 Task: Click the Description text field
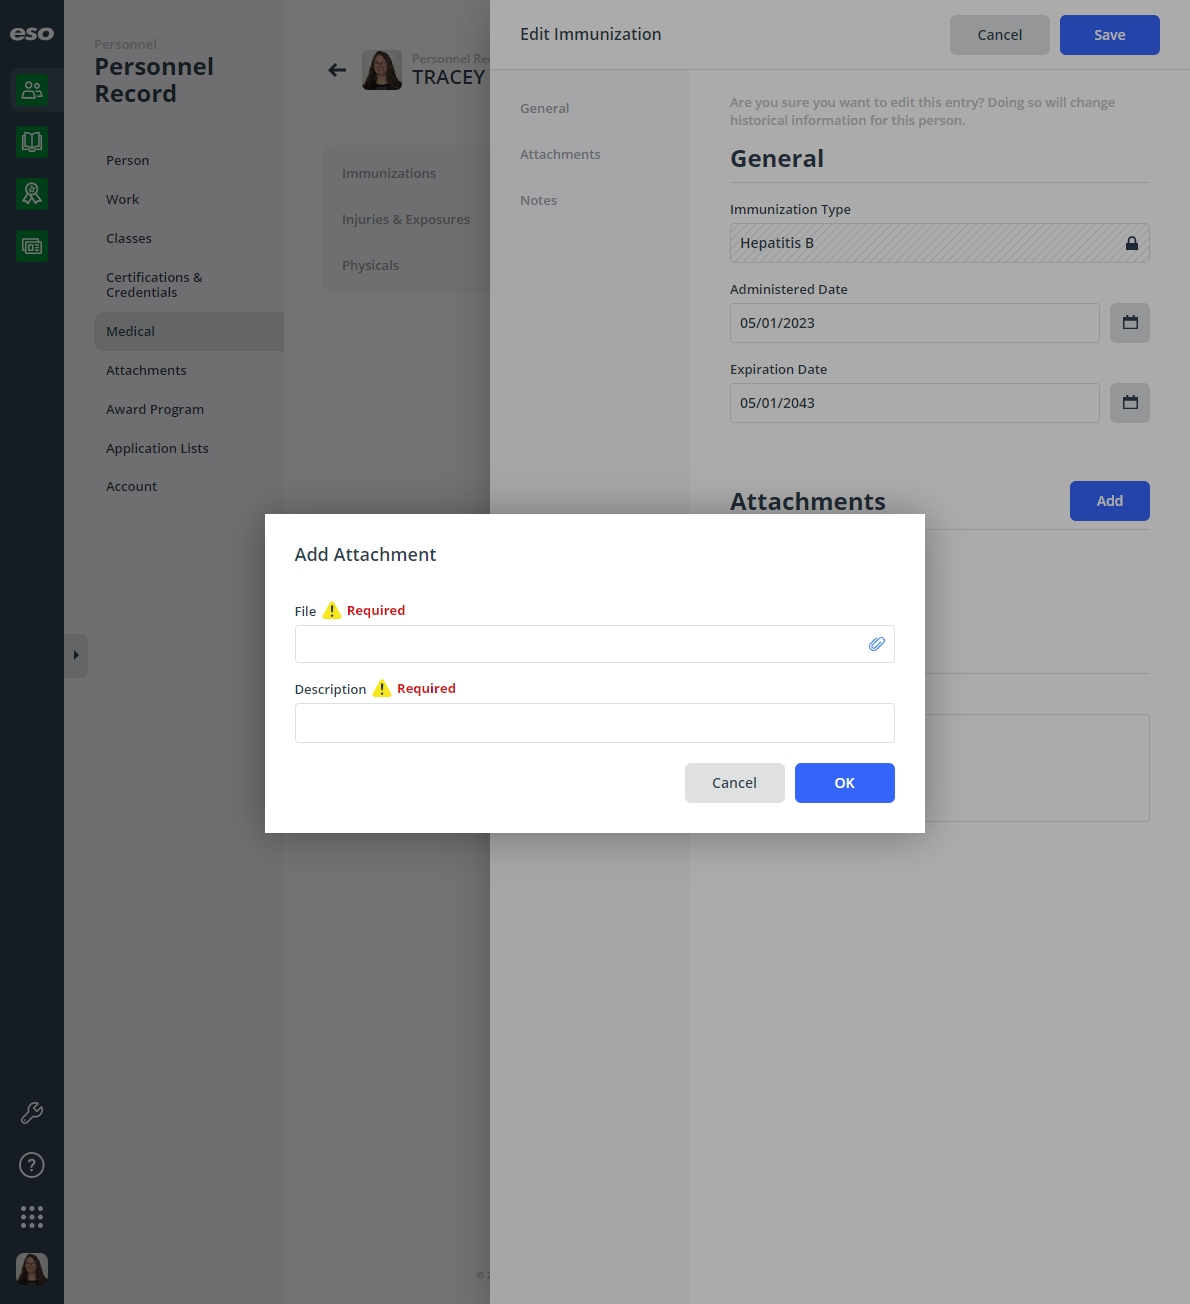tap(594, 723)
